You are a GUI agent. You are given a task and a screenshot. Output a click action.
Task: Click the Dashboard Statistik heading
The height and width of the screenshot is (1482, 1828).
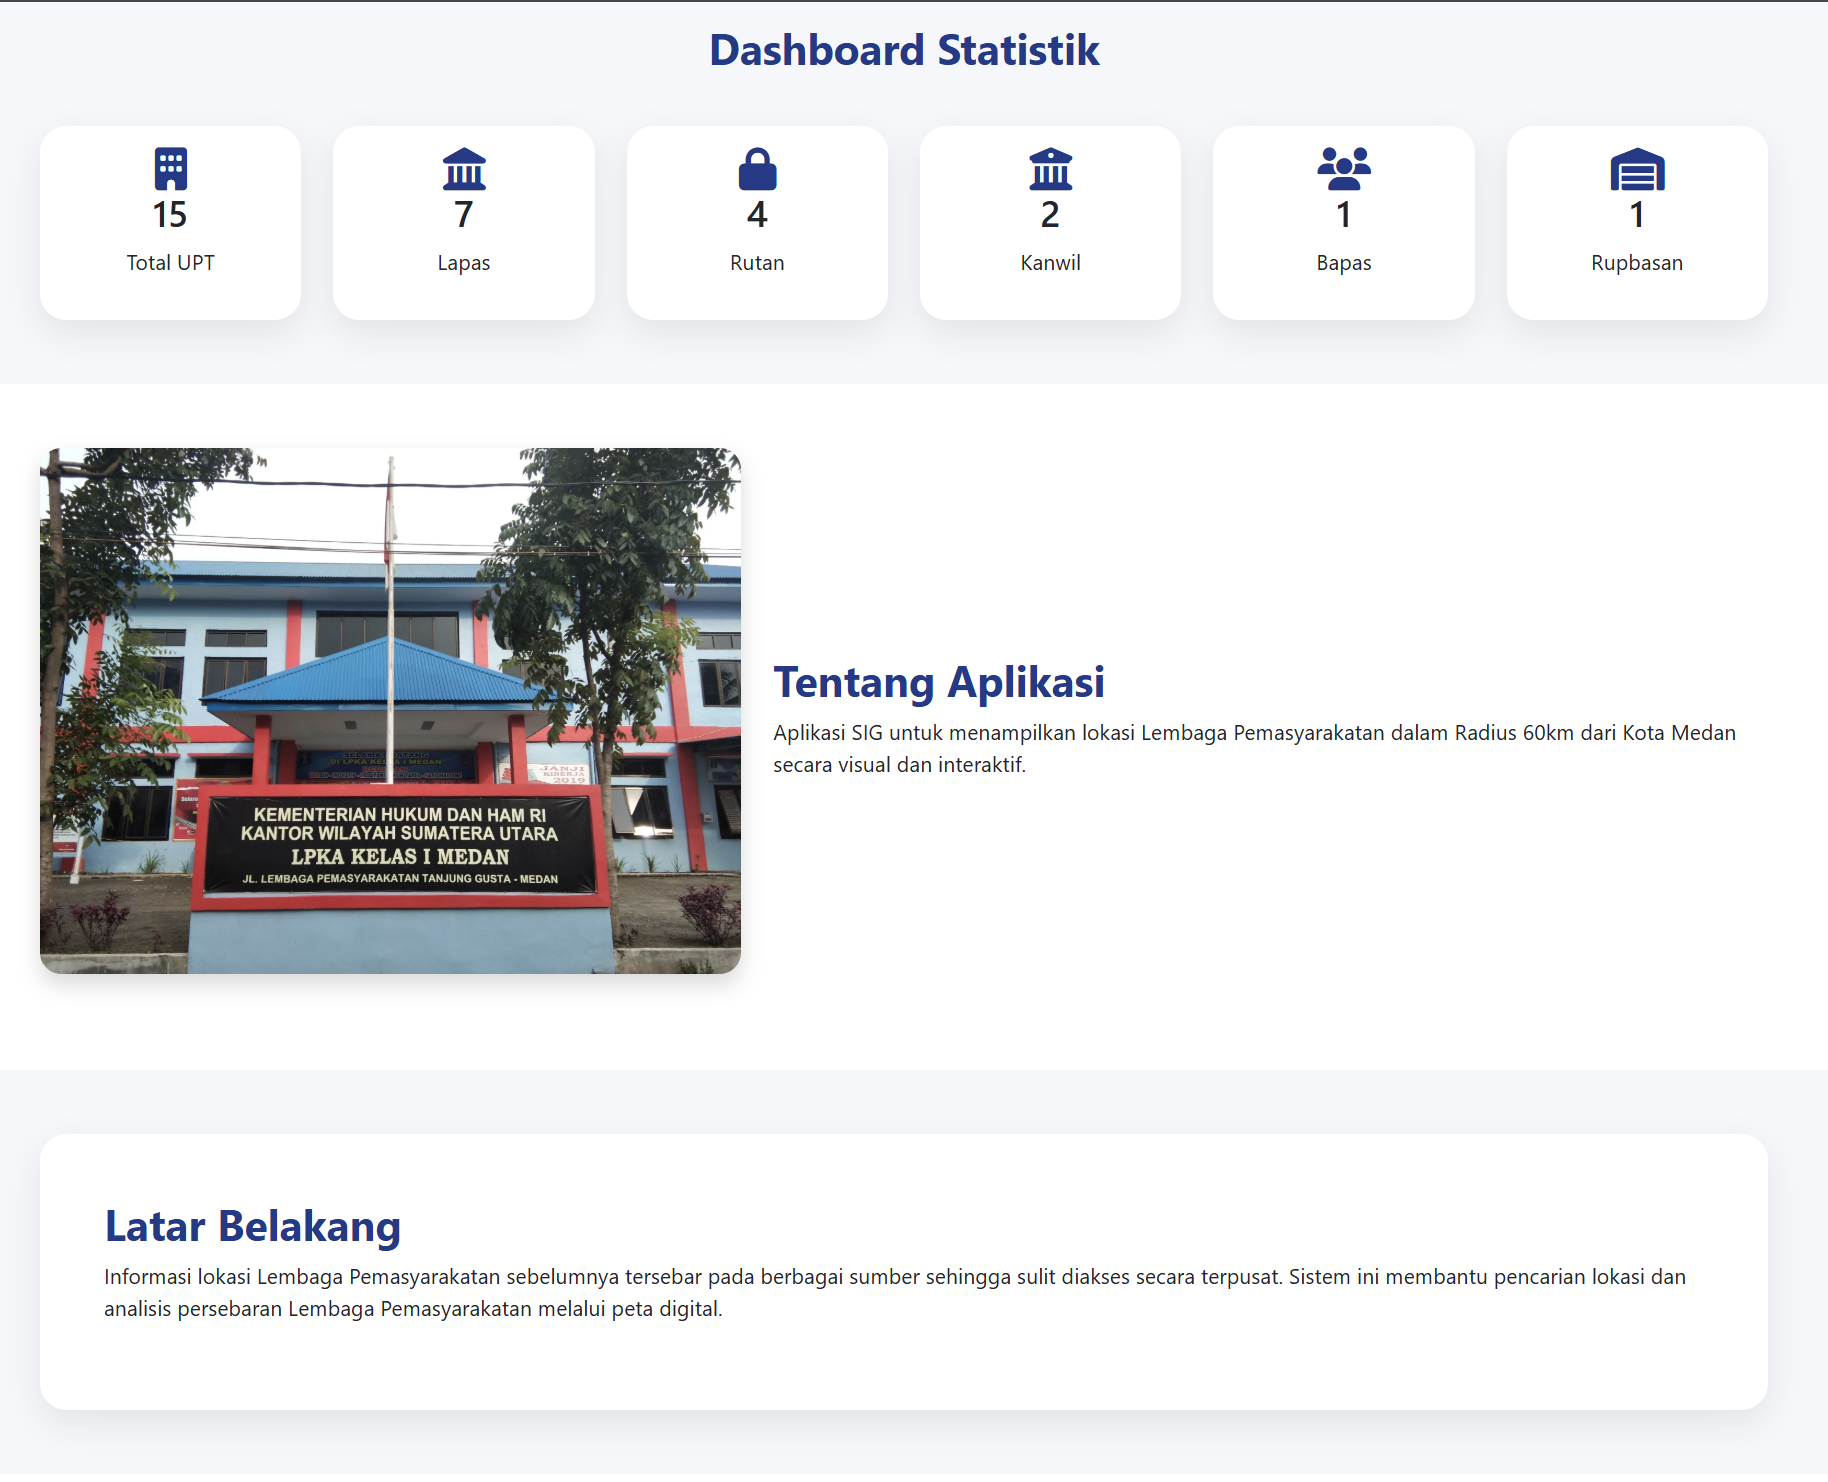point(904,50)
